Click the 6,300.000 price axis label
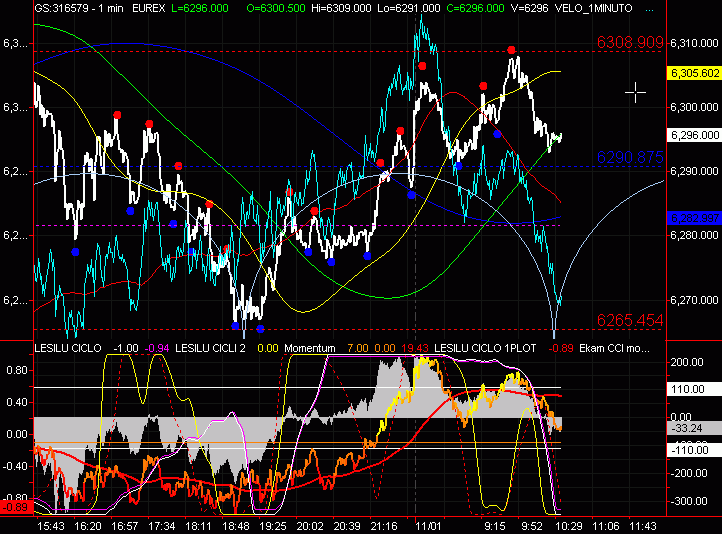The height and width of the screenshot is (534, 722). 694,107
